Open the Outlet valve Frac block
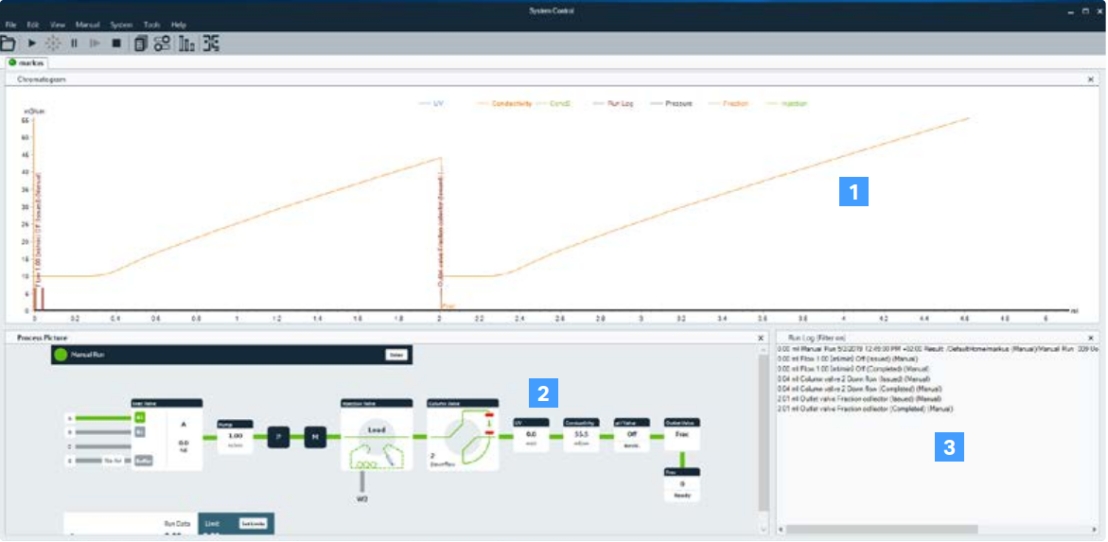This screenshot has width=1108, height=542. pyautogui.click(x=683, y=436)
